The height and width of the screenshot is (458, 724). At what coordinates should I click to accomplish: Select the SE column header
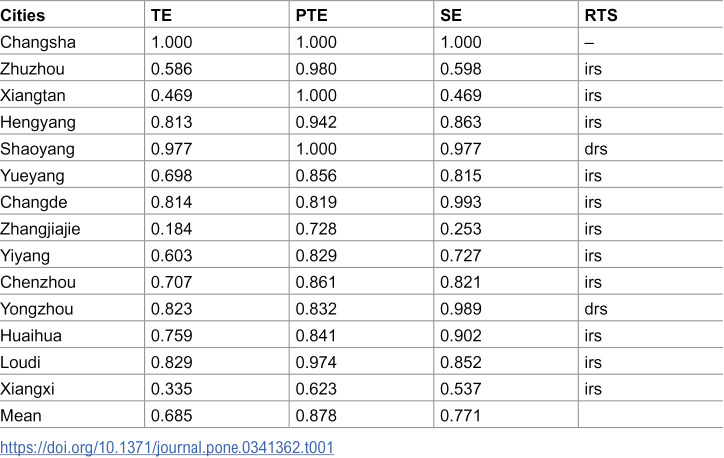pos(451,15)
